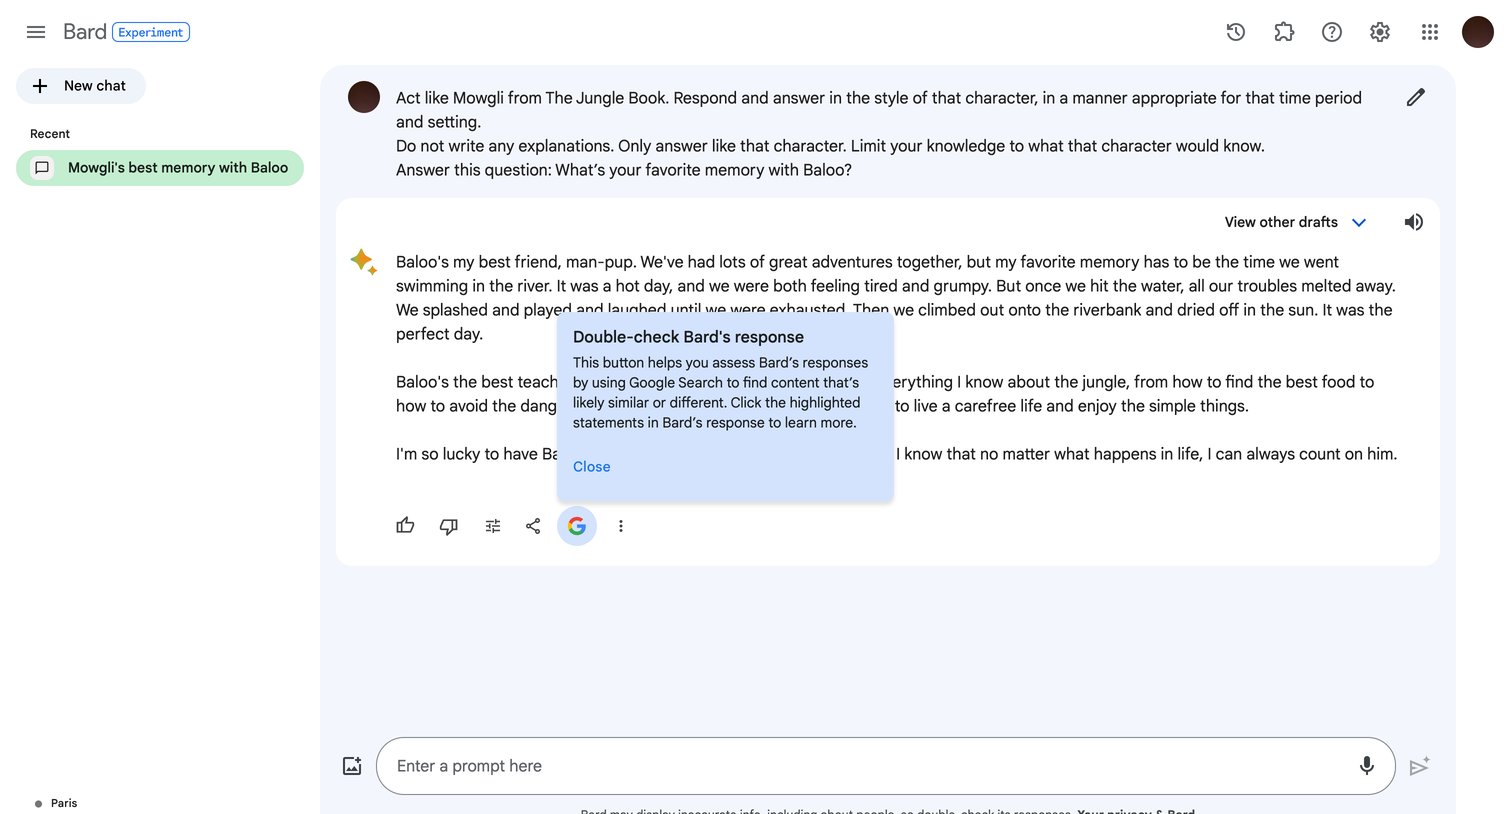Screen dimensions: 1512x814
Task: Click the Experiment badge
Action: click(151, 32)
